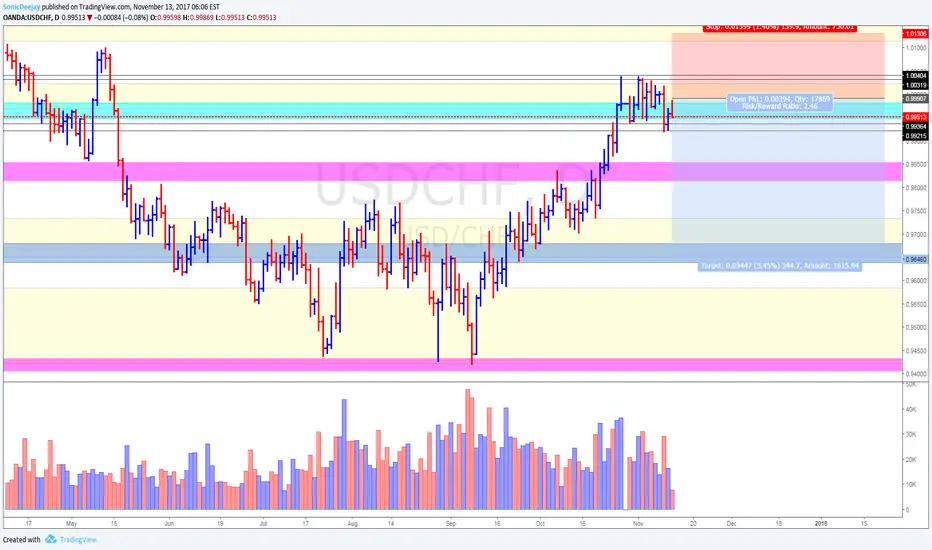Click the May label on time axis
The width and height of the screenshot is (932, 550).
[71, 524]
